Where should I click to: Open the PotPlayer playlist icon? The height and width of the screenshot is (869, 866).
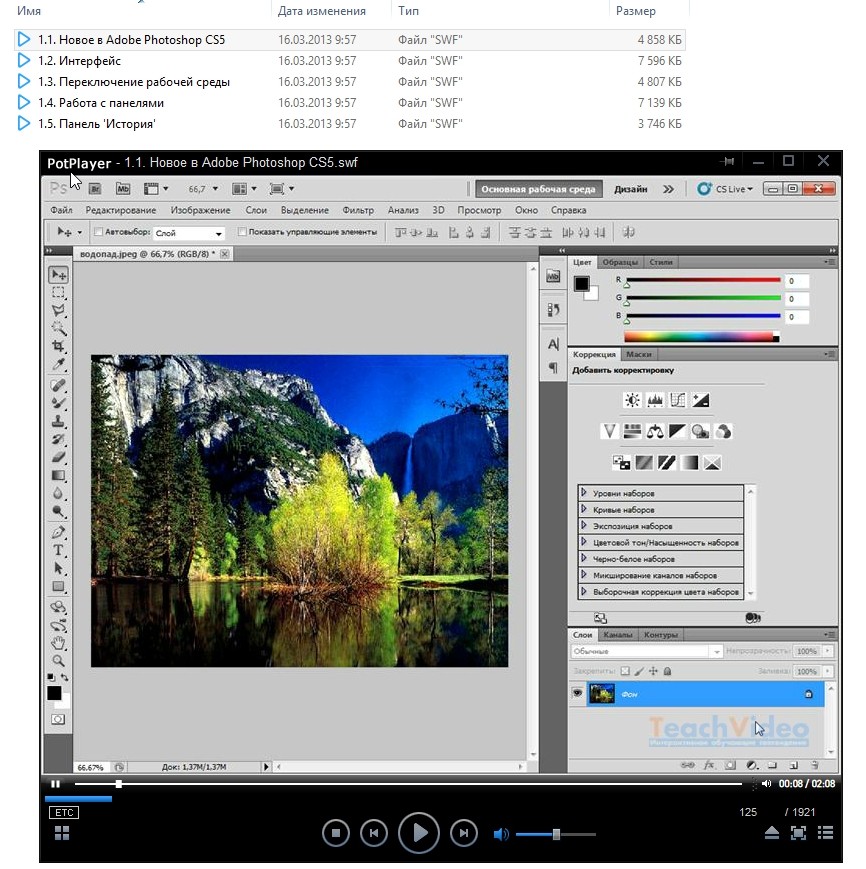(825, 833)
